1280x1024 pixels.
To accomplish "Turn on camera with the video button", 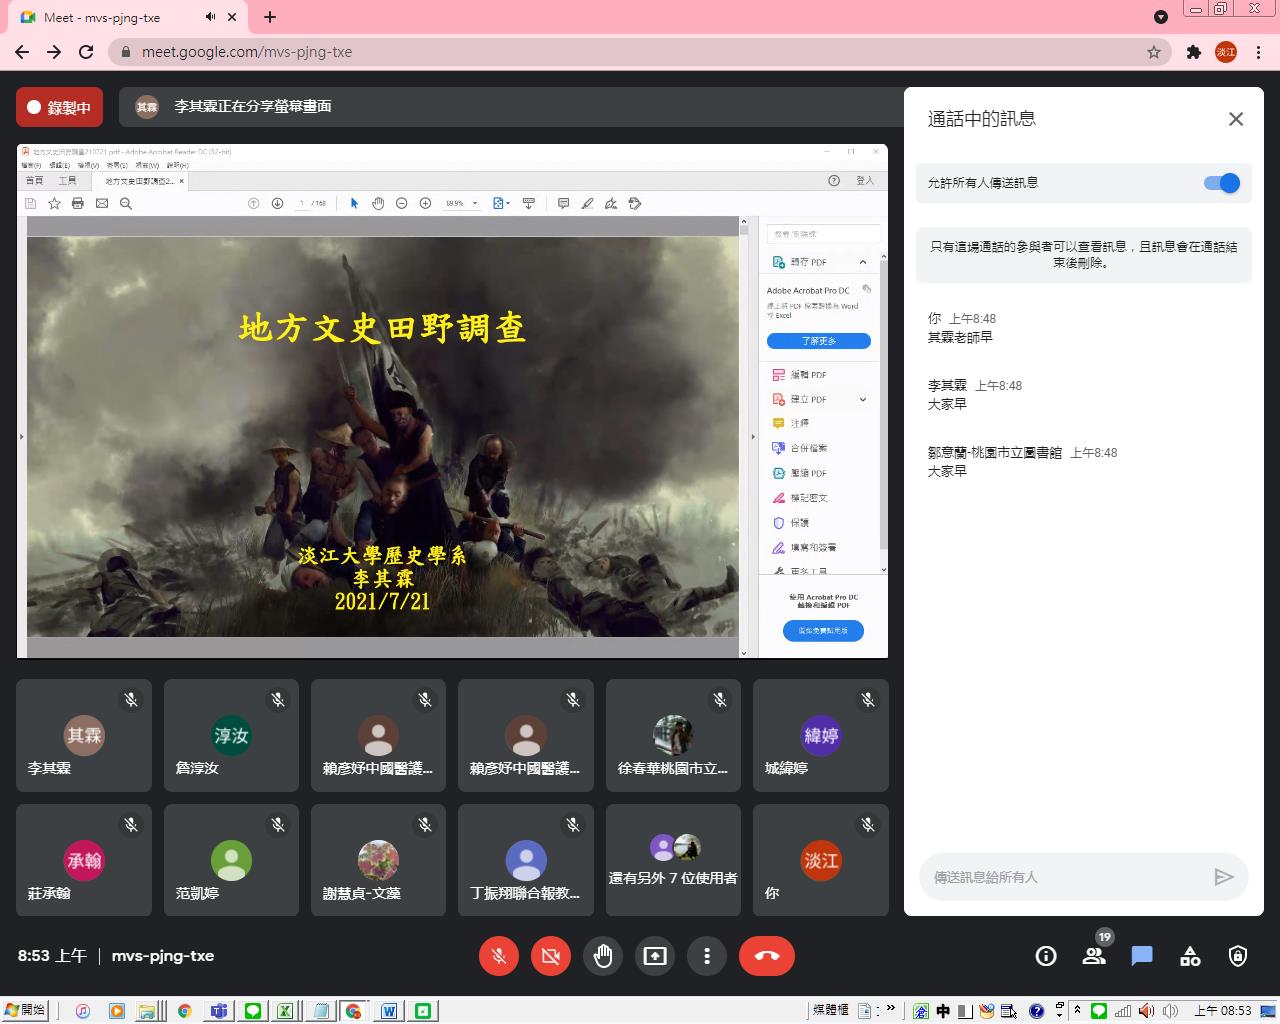I will click(550, 956).
